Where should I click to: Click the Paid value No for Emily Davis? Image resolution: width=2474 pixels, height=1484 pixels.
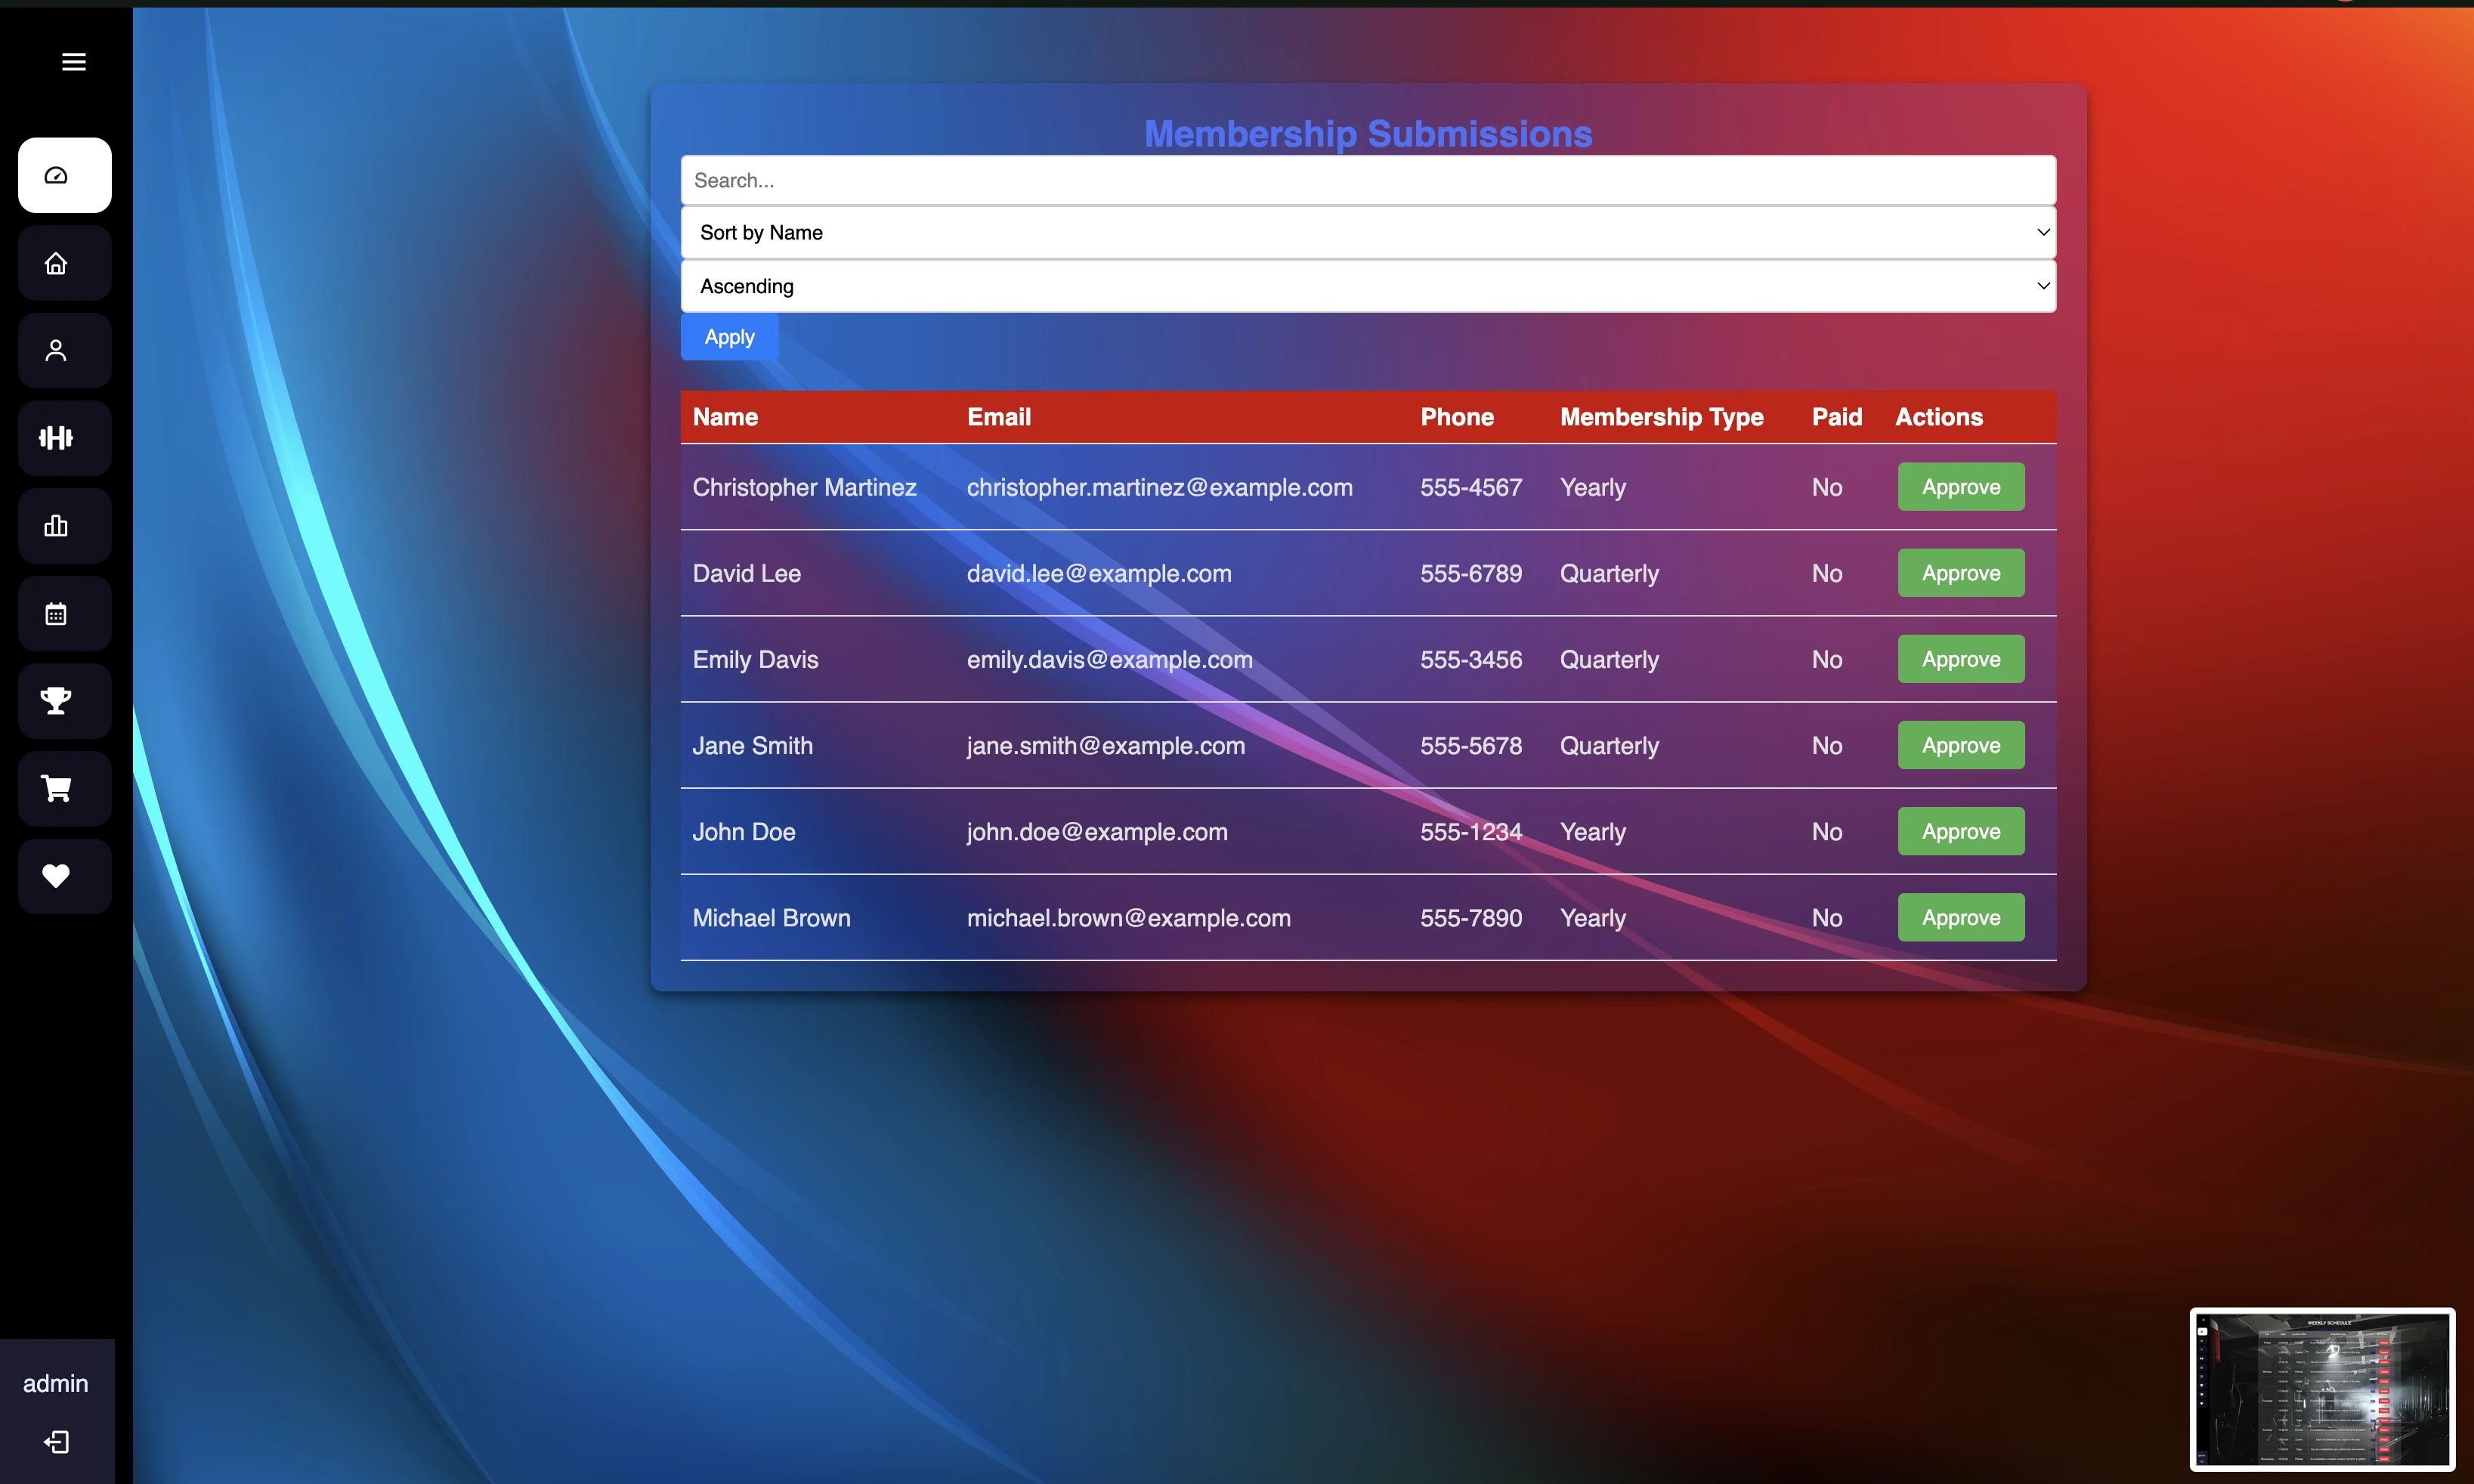(1827, 659)
